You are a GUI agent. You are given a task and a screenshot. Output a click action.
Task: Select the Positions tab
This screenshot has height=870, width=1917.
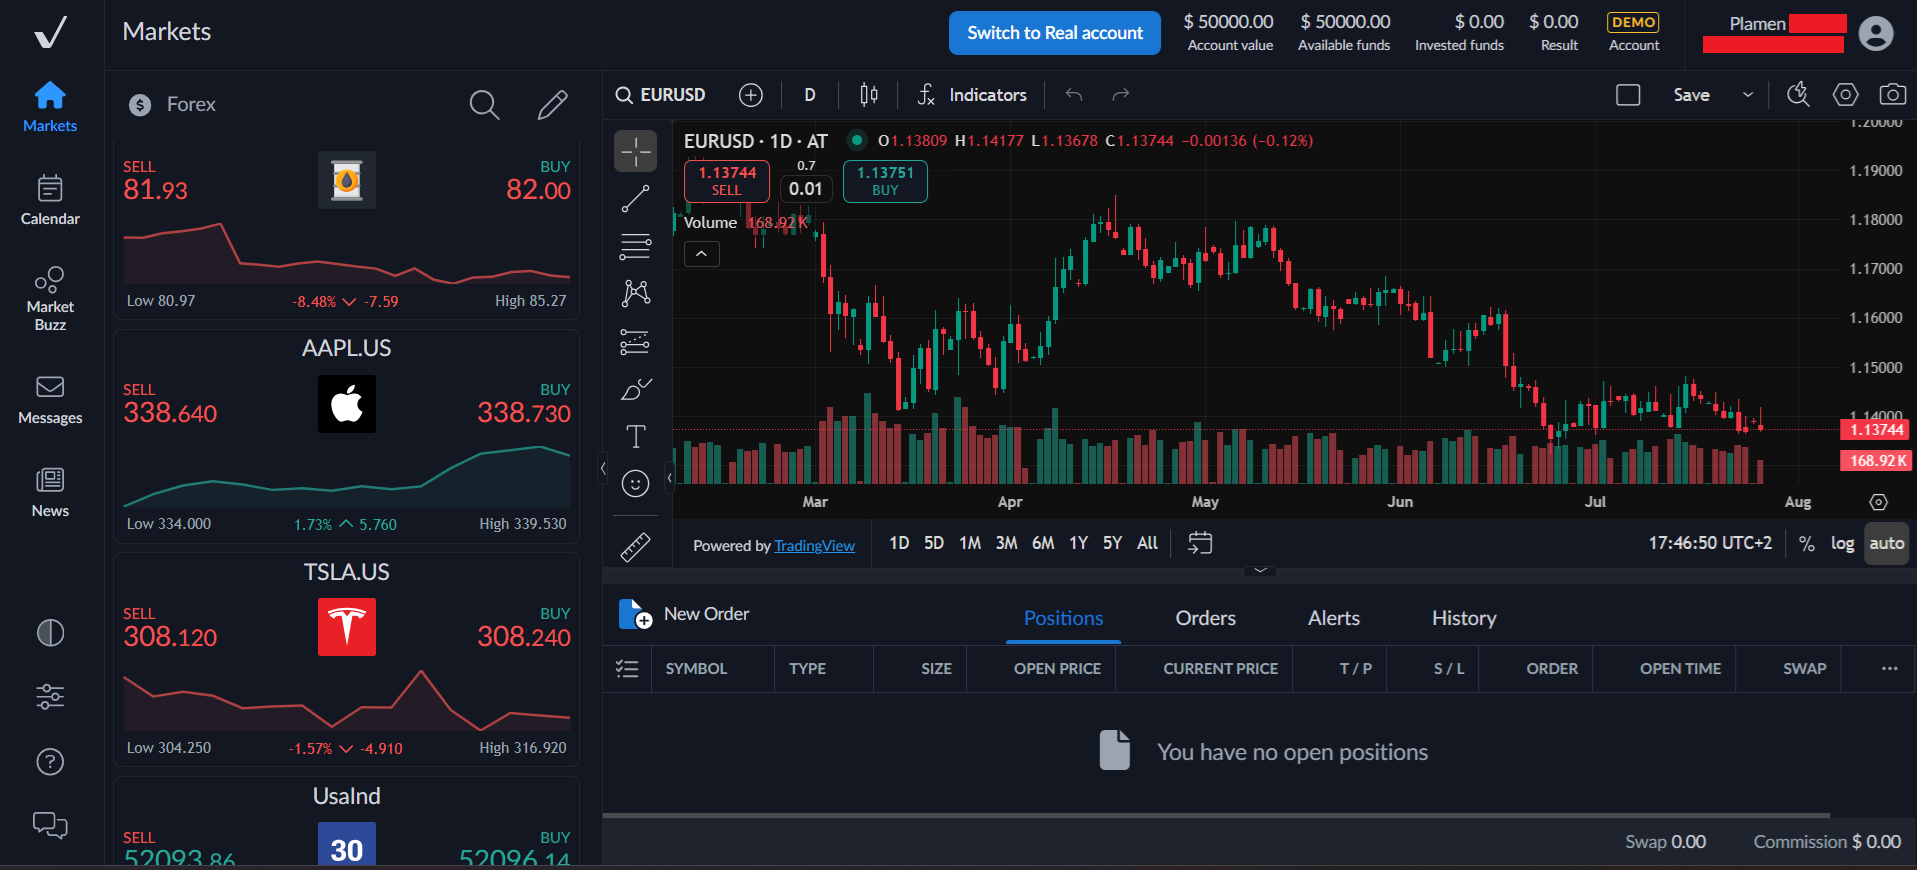(x=1063, y=618)
